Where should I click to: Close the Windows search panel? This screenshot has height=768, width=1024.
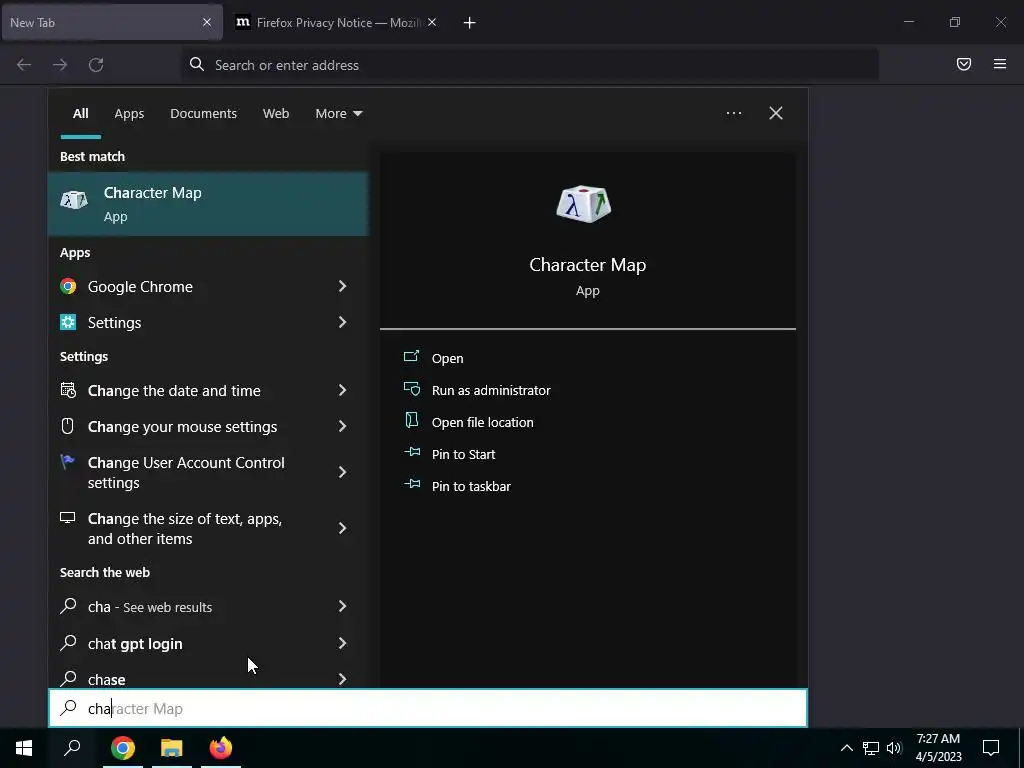click(x=776, y=113)
